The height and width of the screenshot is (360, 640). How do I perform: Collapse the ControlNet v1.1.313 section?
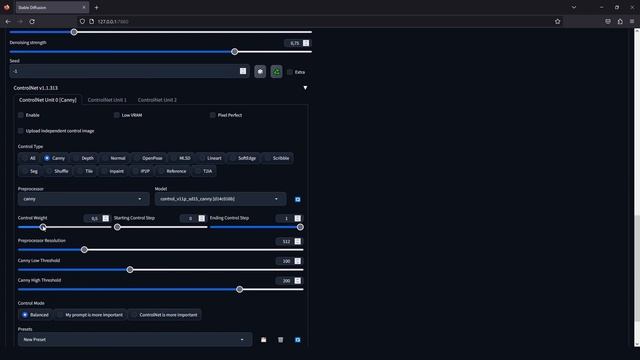305,88
